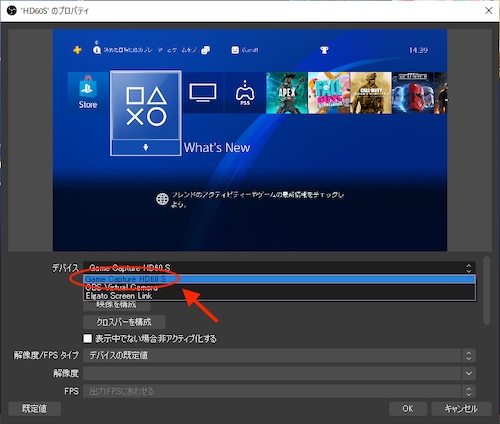
Task: Open the デバイス dropdown
Action: pos(279,268)
